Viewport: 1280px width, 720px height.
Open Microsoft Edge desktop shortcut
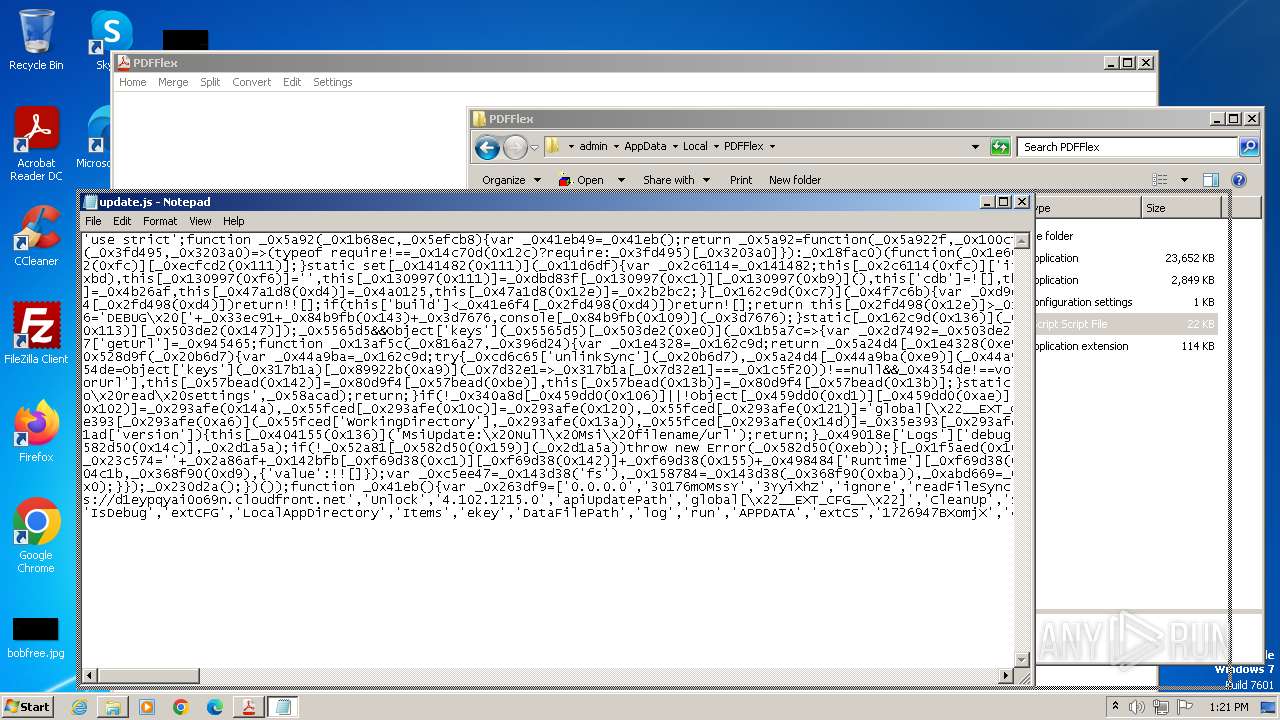96,138
